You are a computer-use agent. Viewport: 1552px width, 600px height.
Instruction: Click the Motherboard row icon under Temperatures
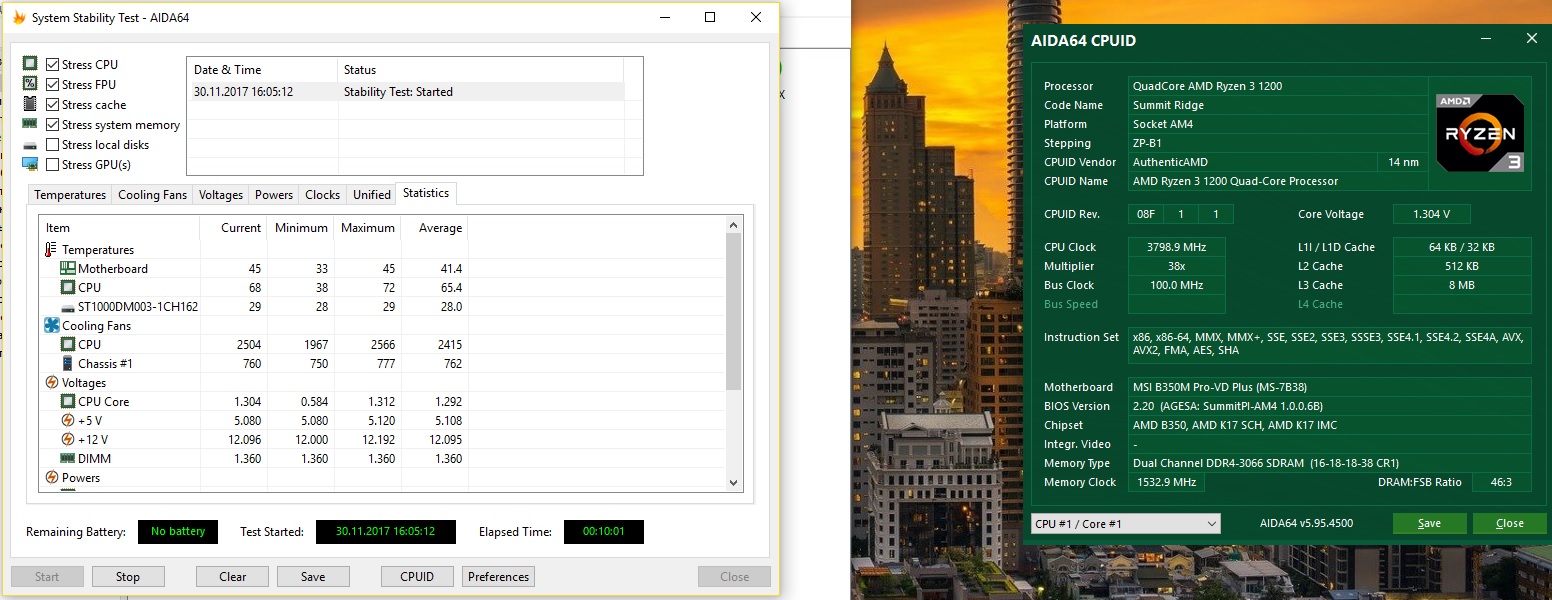(x=68, y=268)
